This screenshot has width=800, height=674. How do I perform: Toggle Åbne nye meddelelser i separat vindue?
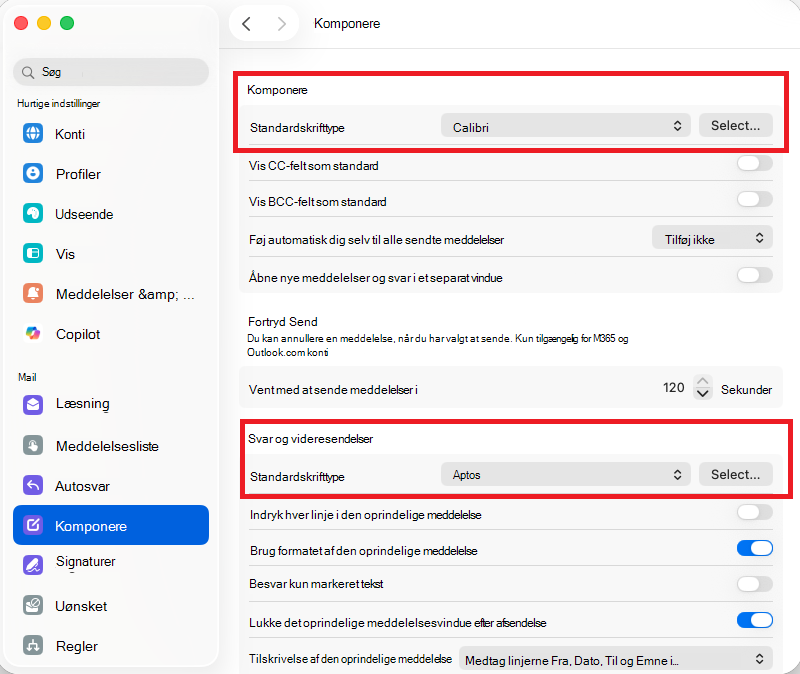point(755,276)
